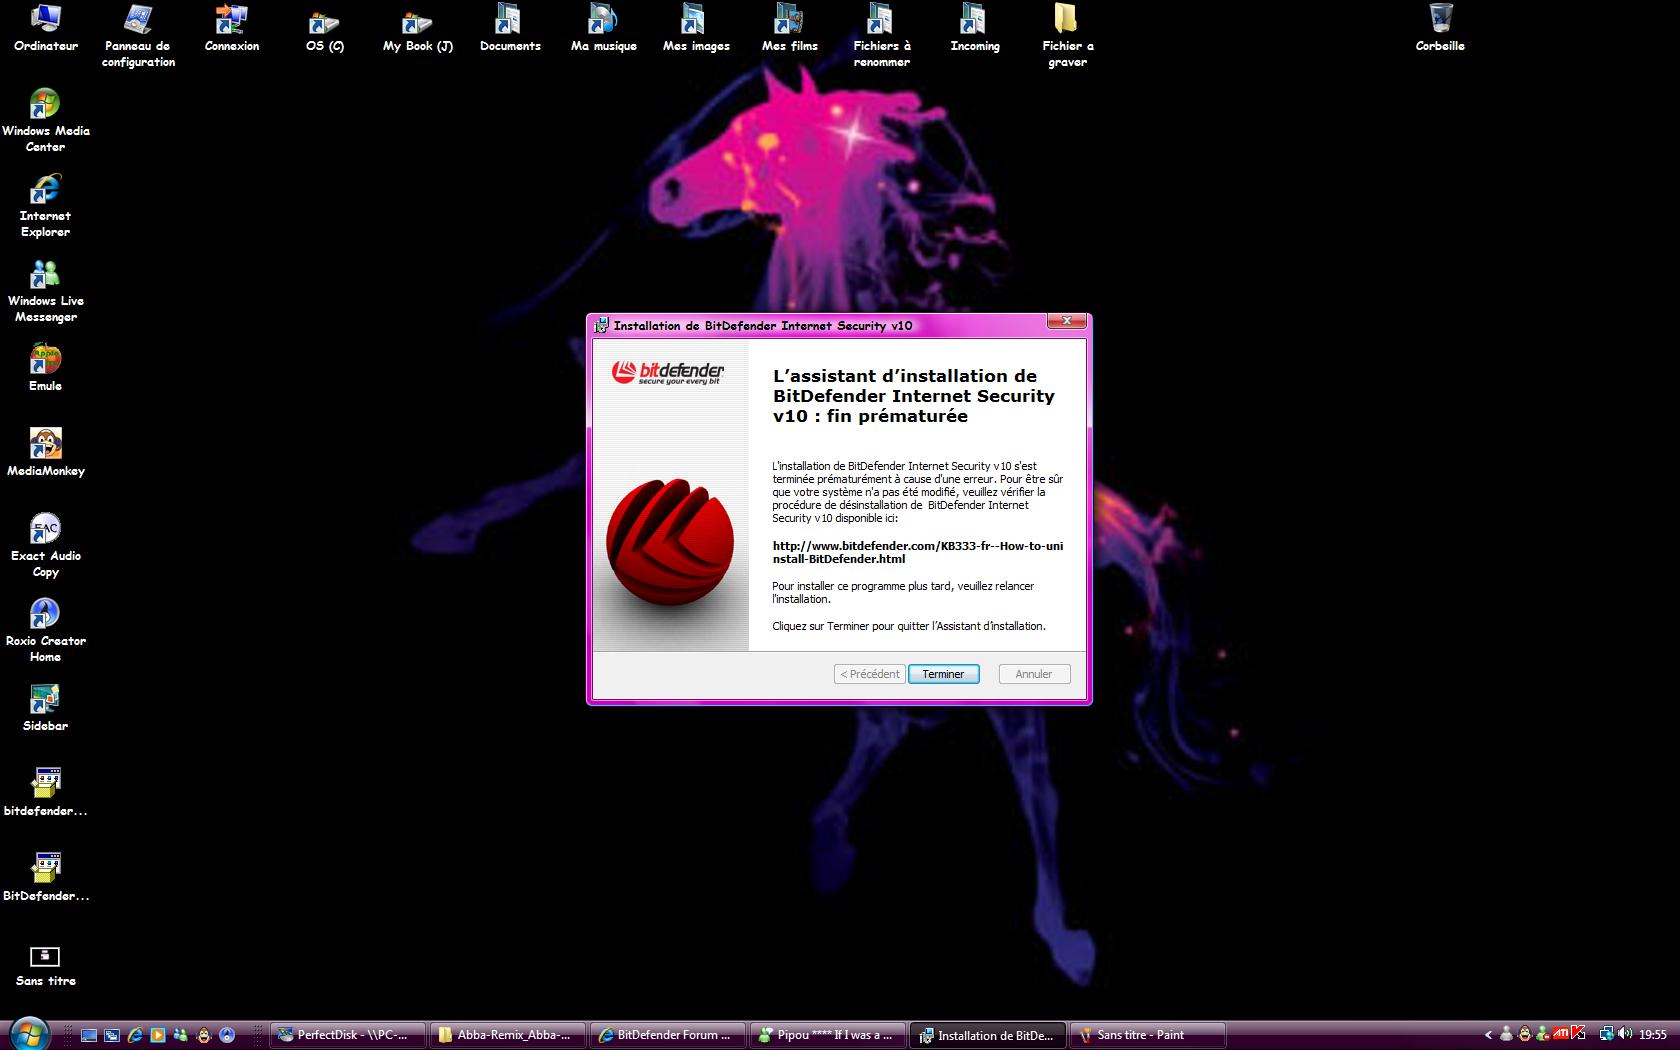This screenshot has height=1050, width=1680.
Task: Click the MediaMonkey tray icon
Action: tap(1524, 1035)
